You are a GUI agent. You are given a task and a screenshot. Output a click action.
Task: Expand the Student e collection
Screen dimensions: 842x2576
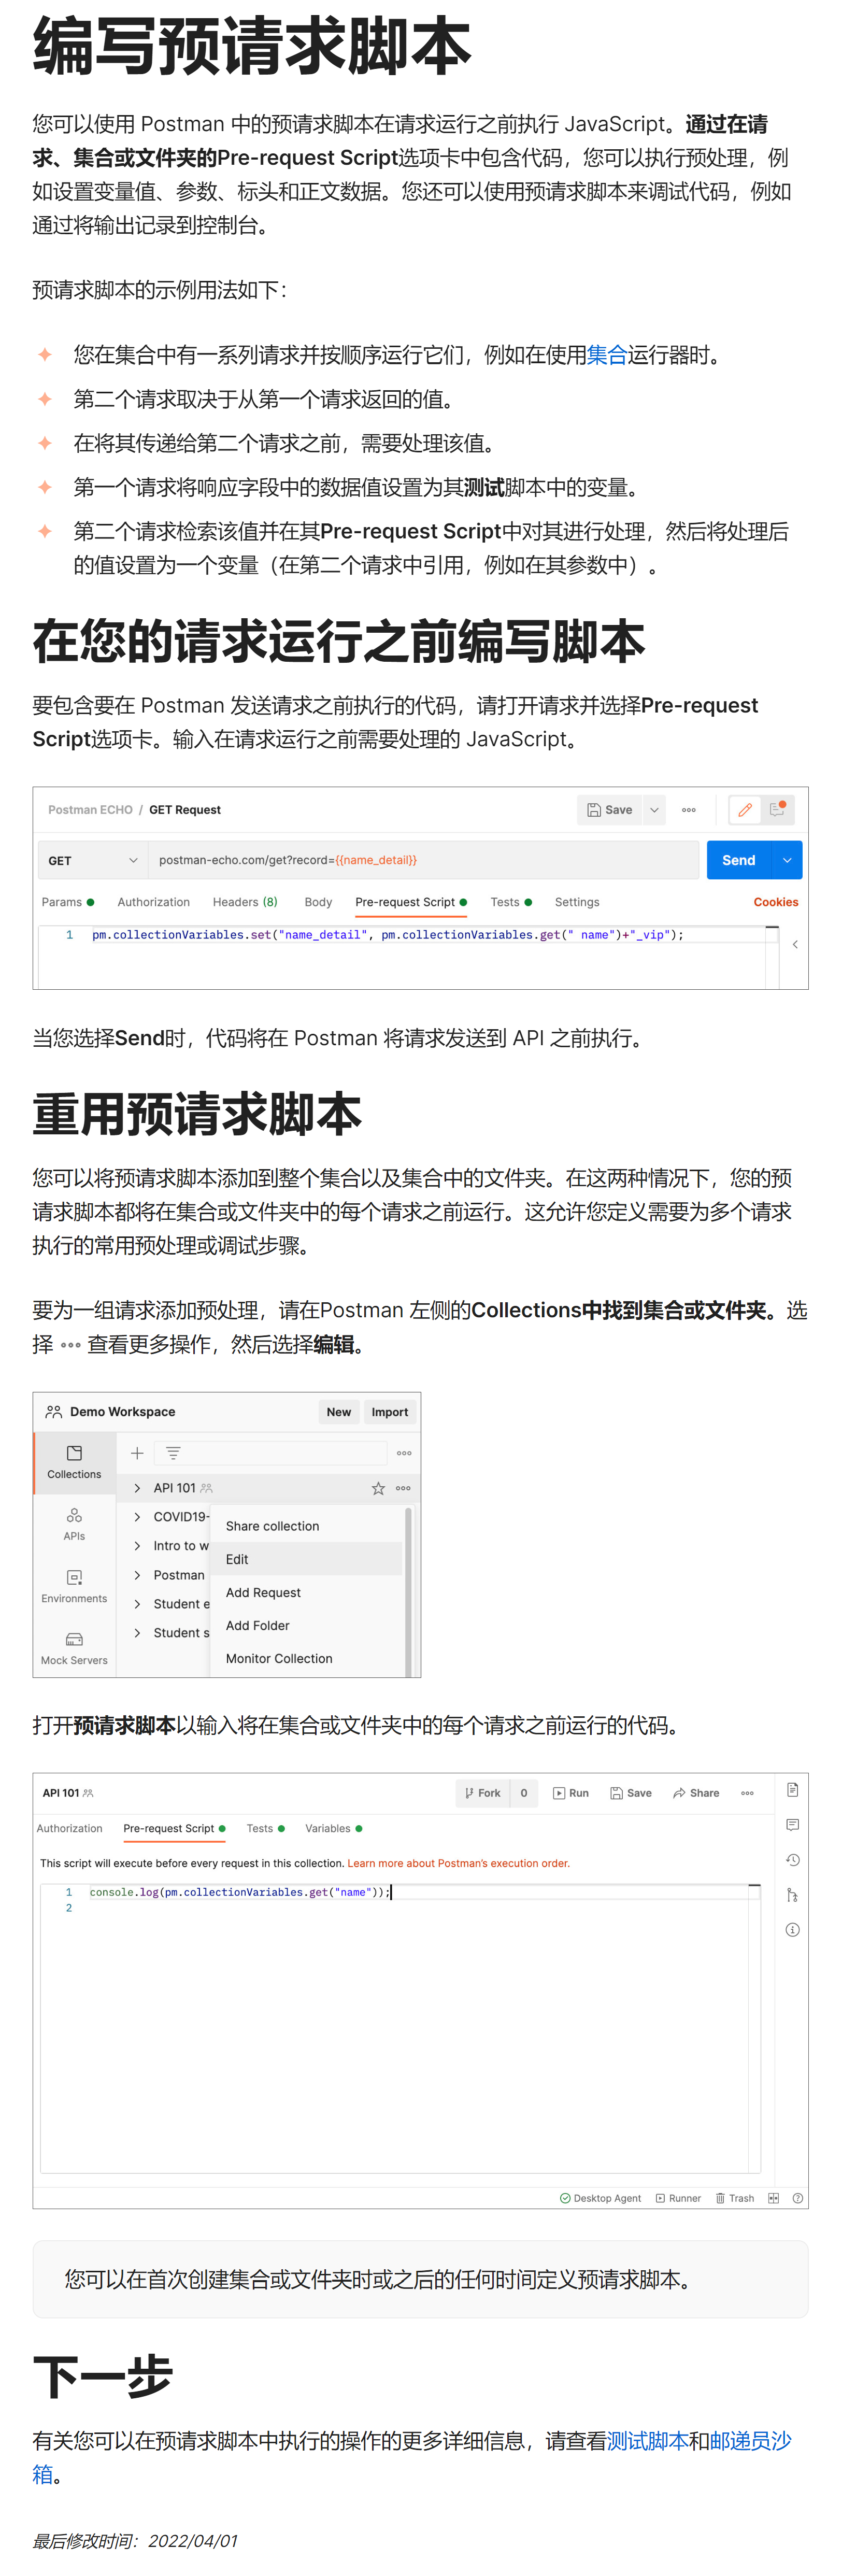pos(137,1604)
